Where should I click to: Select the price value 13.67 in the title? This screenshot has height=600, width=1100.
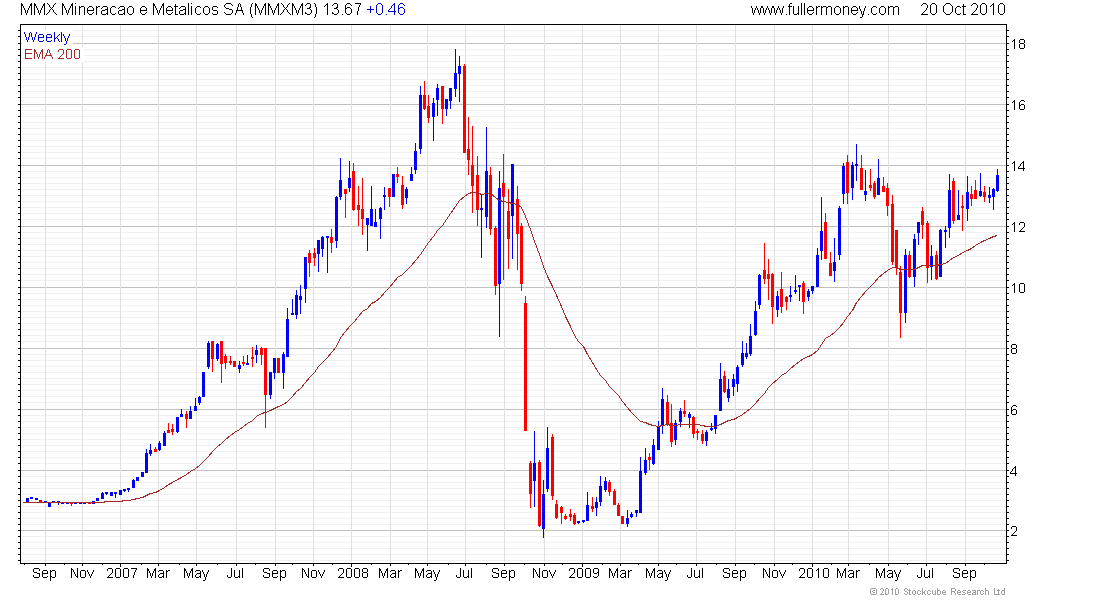click(x=342, y=10)
